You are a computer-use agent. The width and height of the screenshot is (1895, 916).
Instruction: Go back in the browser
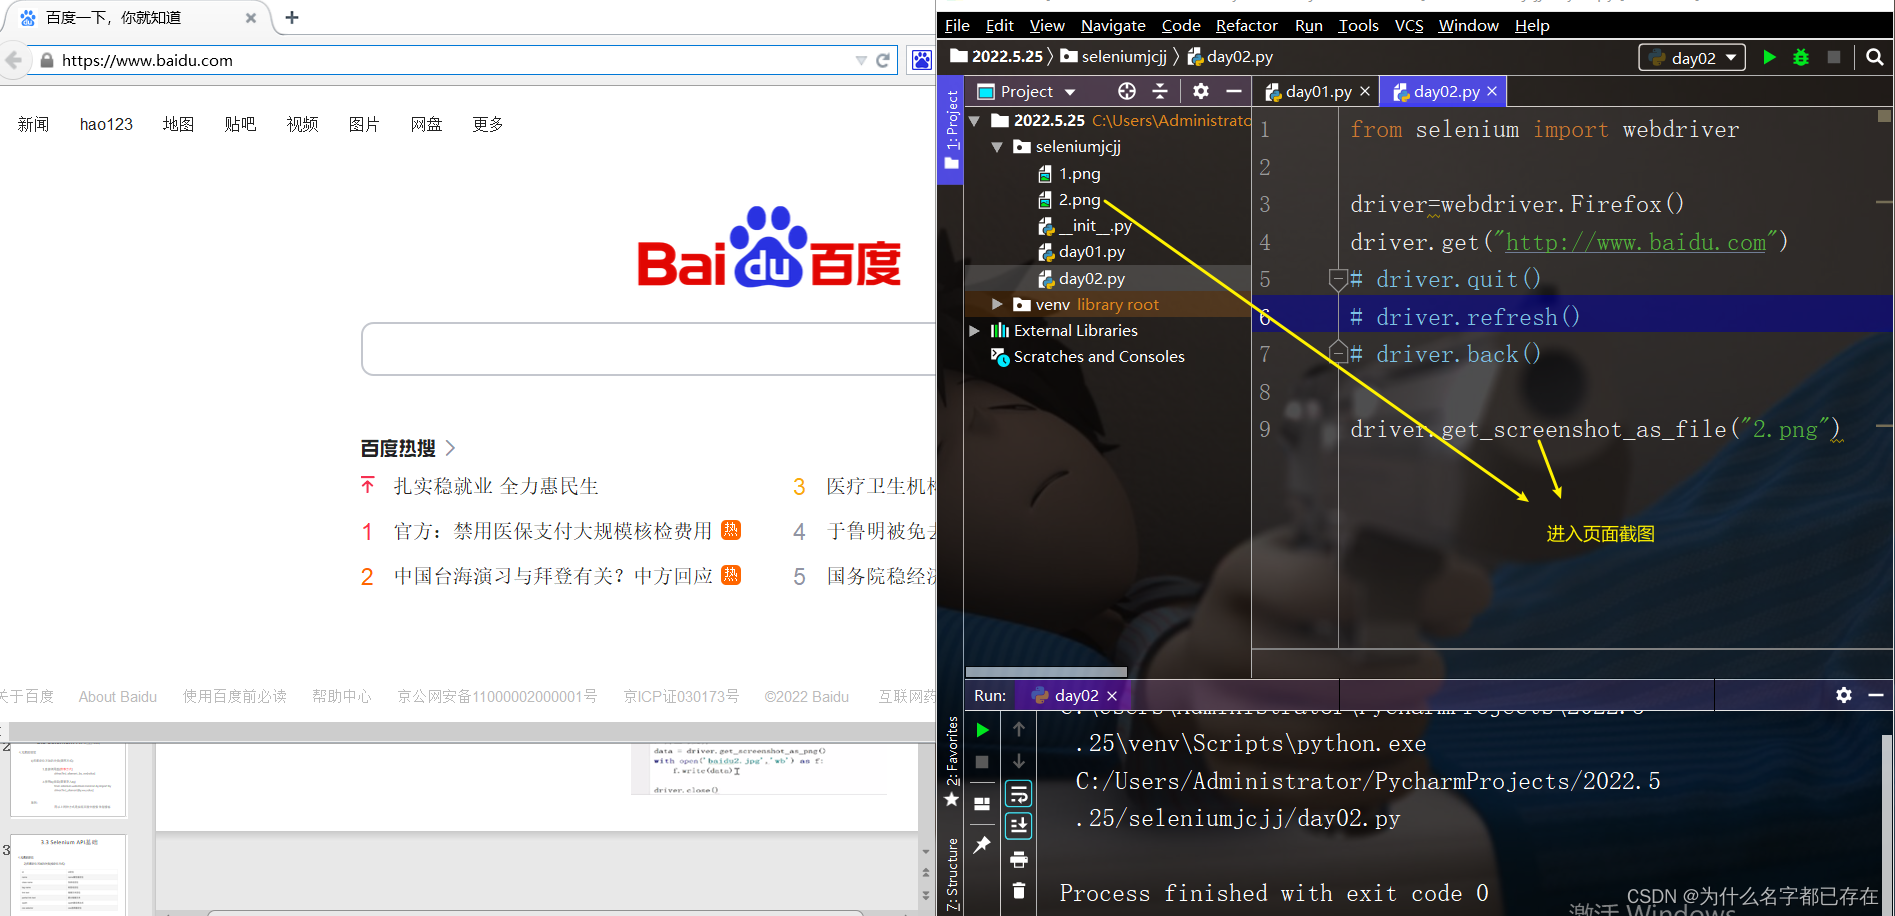point(13,60)
